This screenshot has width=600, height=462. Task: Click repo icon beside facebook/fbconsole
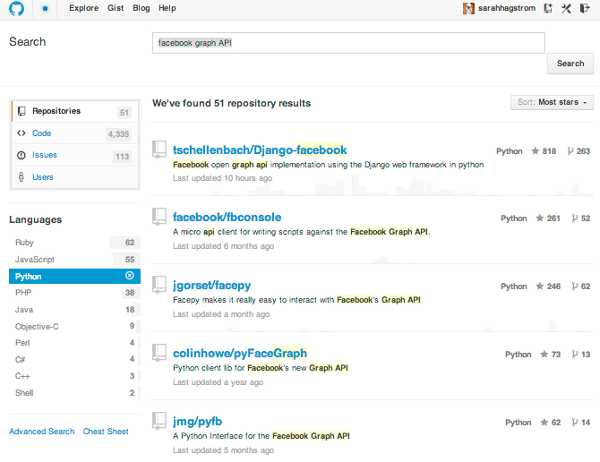(x=159, y=217)
